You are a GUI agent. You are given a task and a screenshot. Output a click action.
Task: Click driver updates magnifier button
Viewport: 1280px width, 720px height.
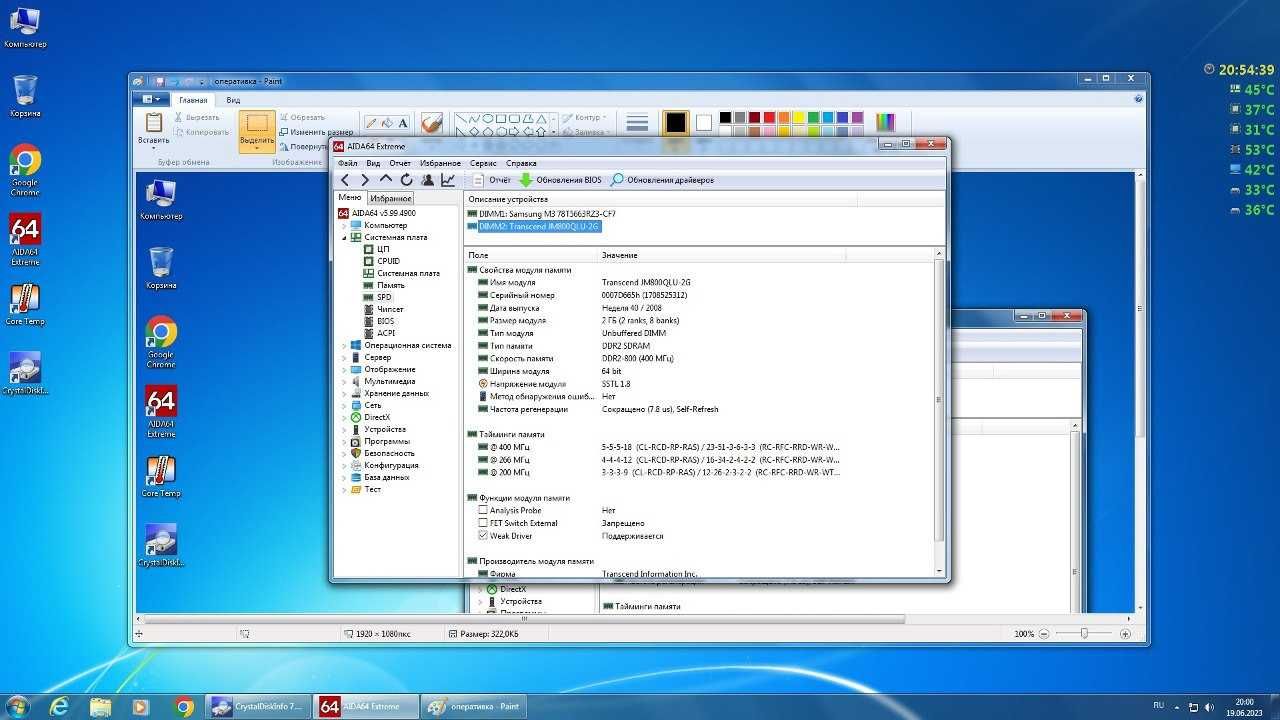pyautogui.click(x=662, y=180)
